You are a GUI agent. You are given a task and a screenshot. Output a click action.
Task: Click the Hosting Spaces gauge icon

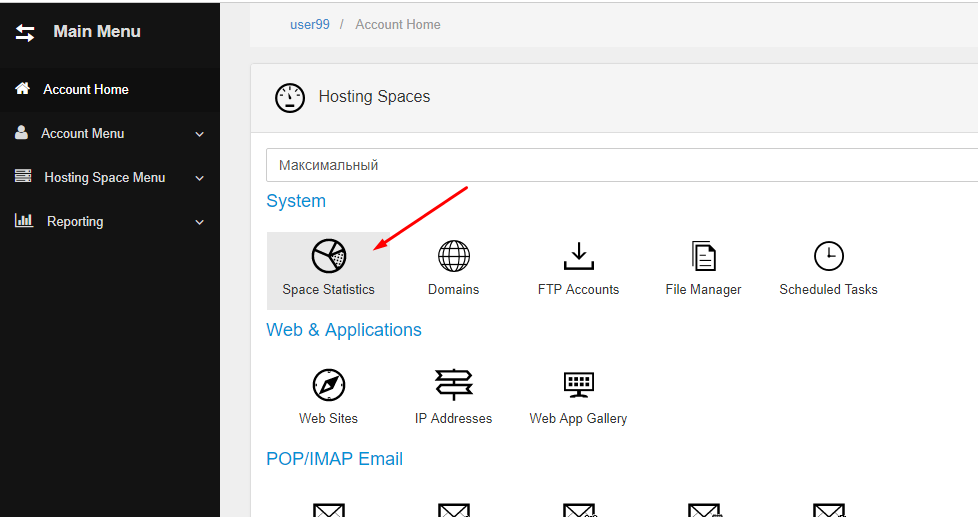click(290, 98)
